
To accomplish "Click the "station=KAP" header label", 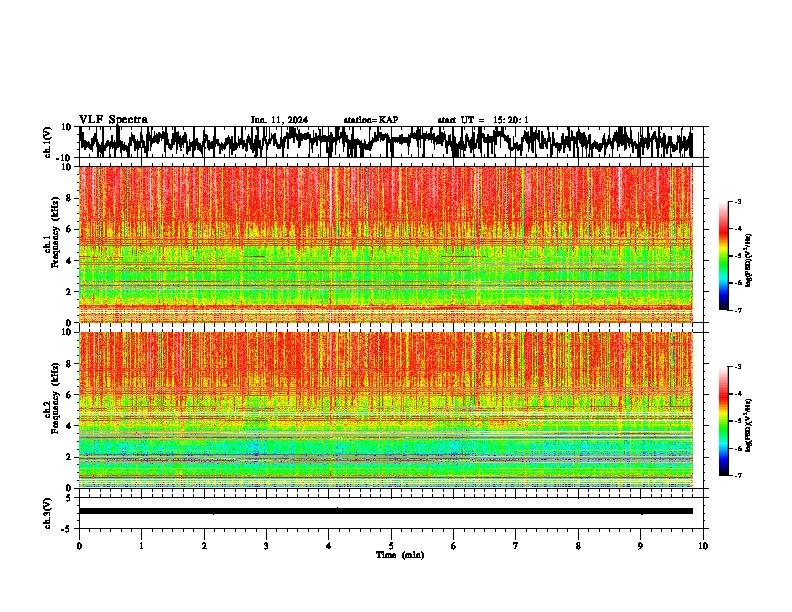I will pyautogui.click(x=371, y=120).
